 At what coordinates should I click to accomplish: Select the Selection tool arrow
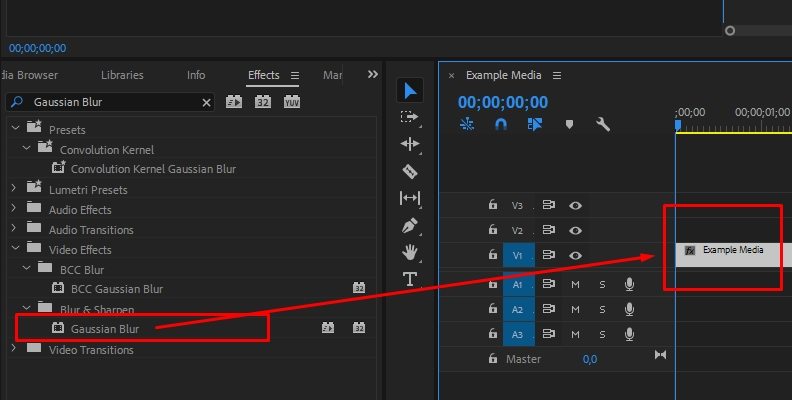410,91
